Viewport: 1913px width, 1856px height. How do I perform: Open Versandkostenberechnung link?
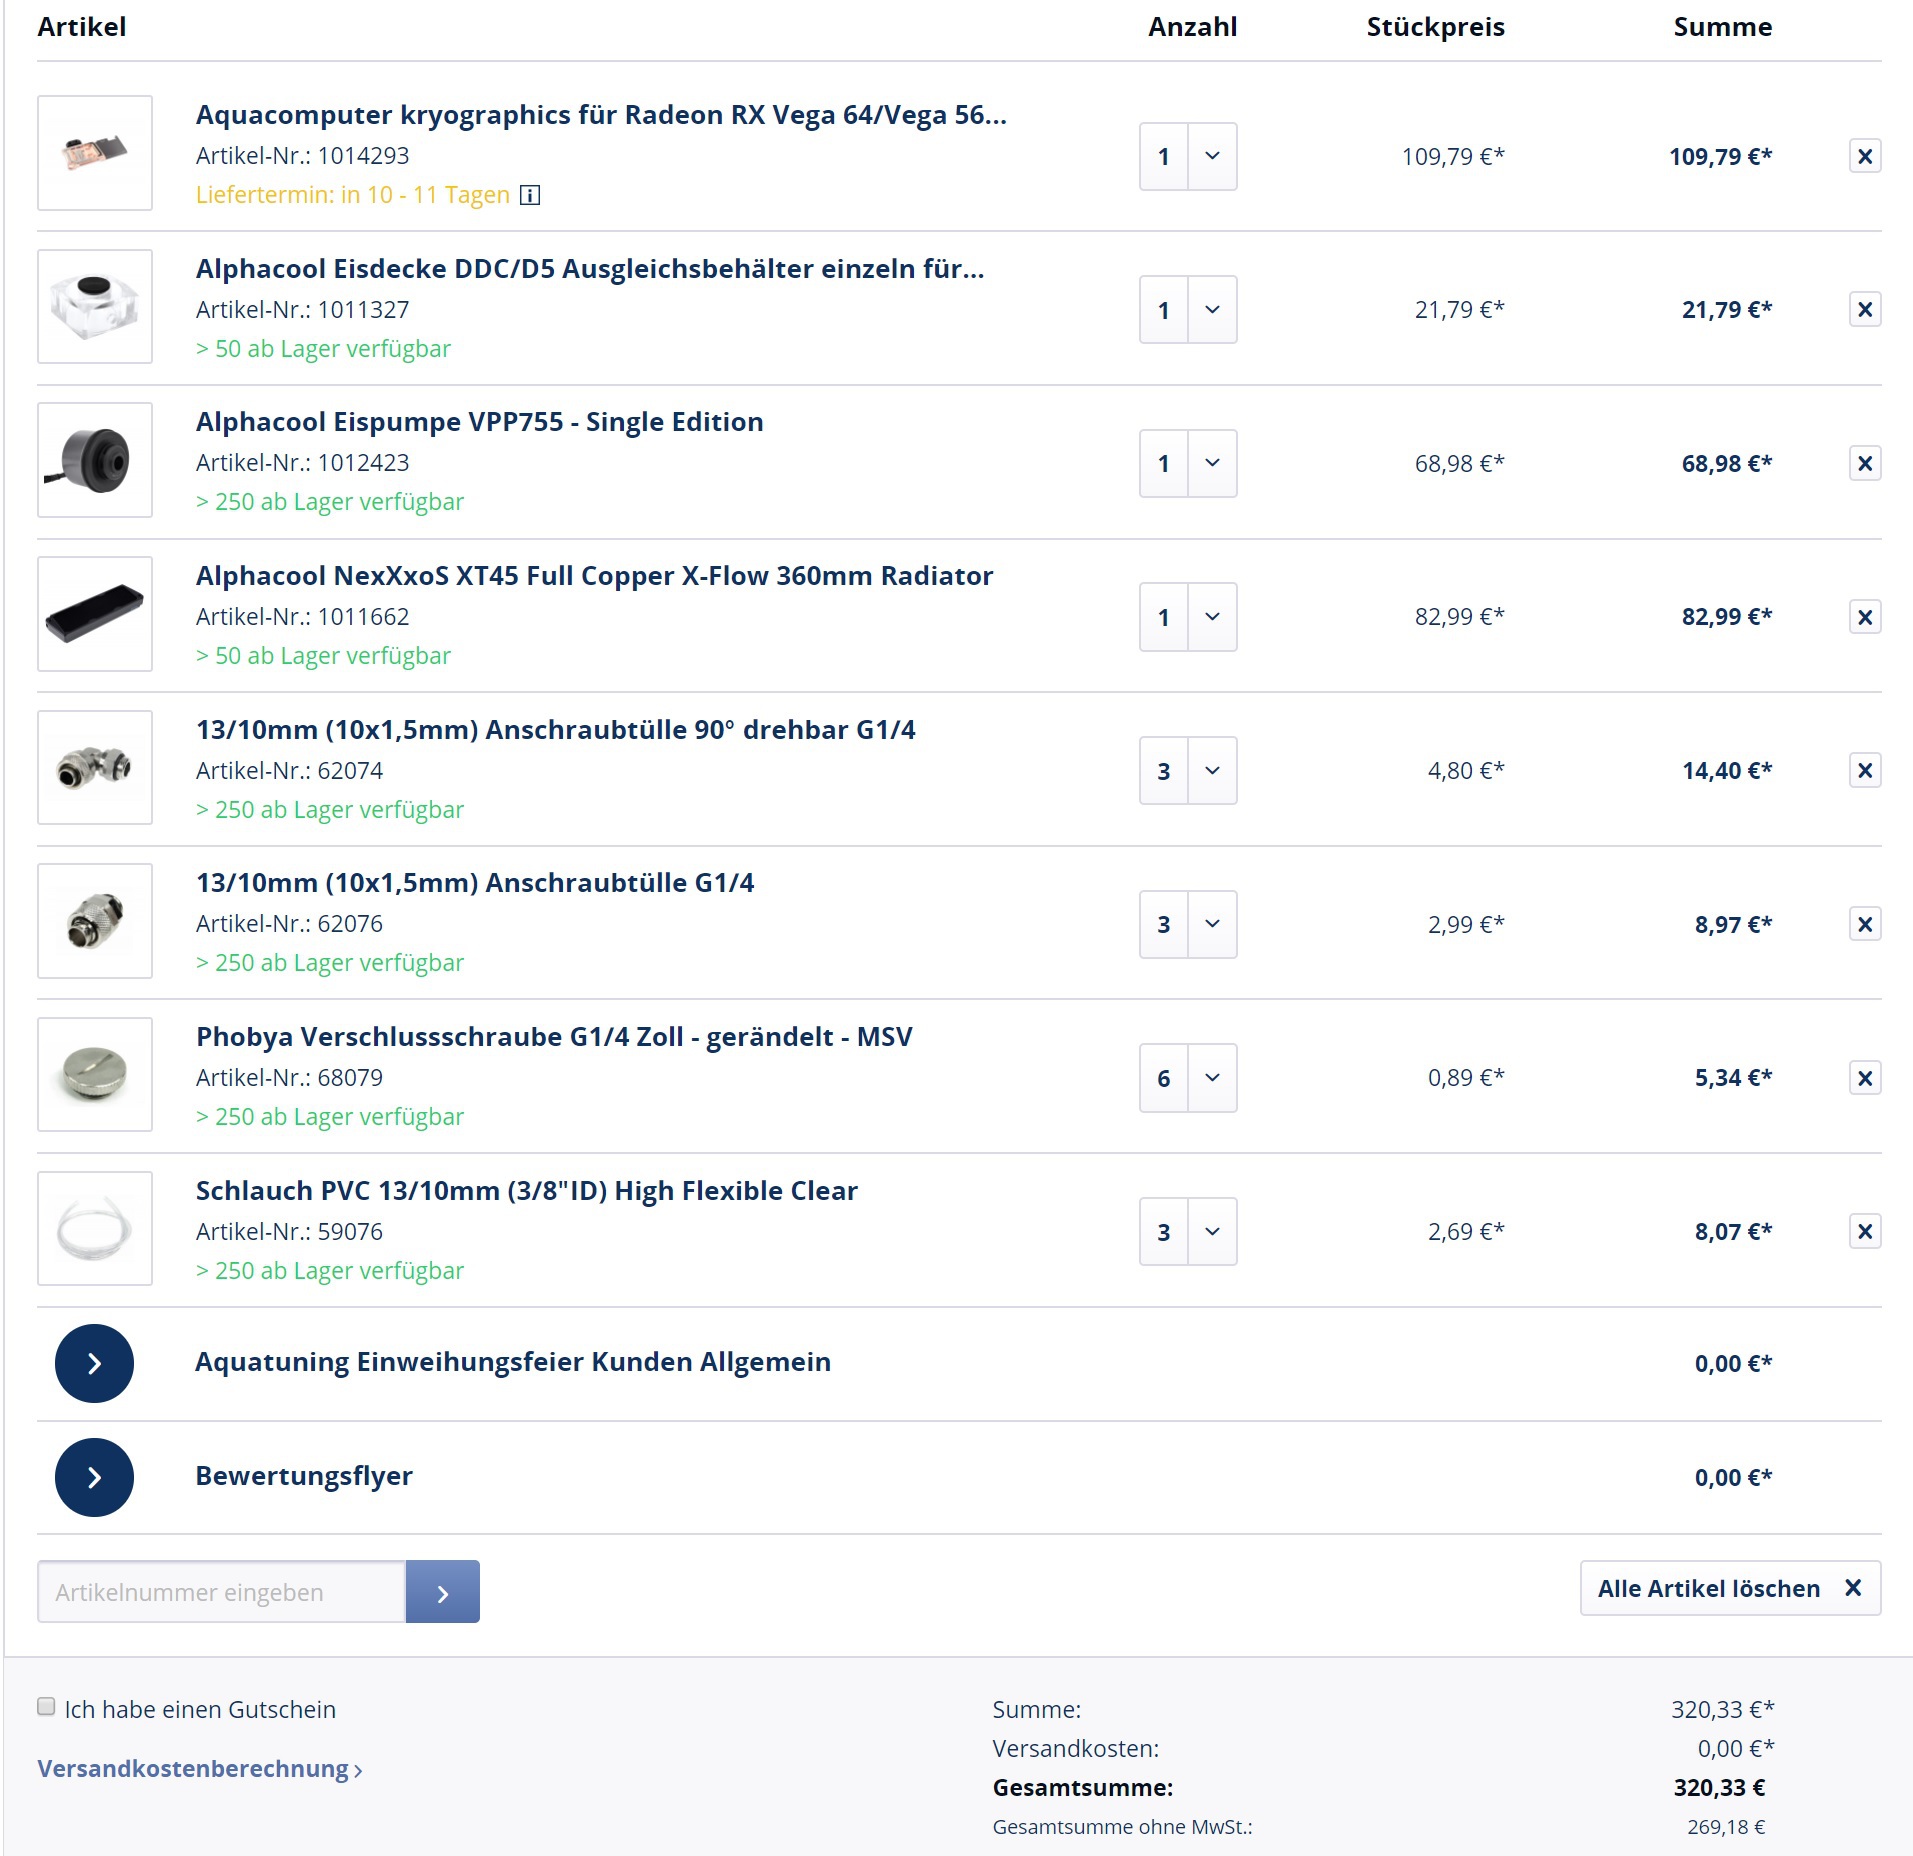coord(199,1768)
